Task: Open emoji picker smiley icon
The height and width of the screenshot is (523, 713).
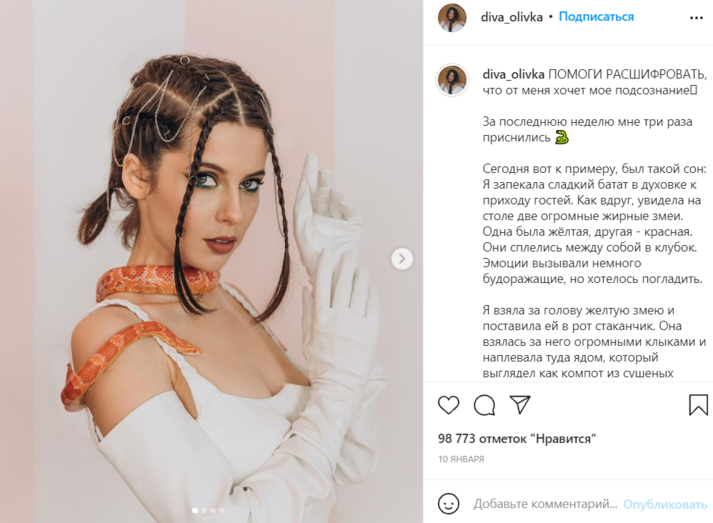Action: coord(448,503)
